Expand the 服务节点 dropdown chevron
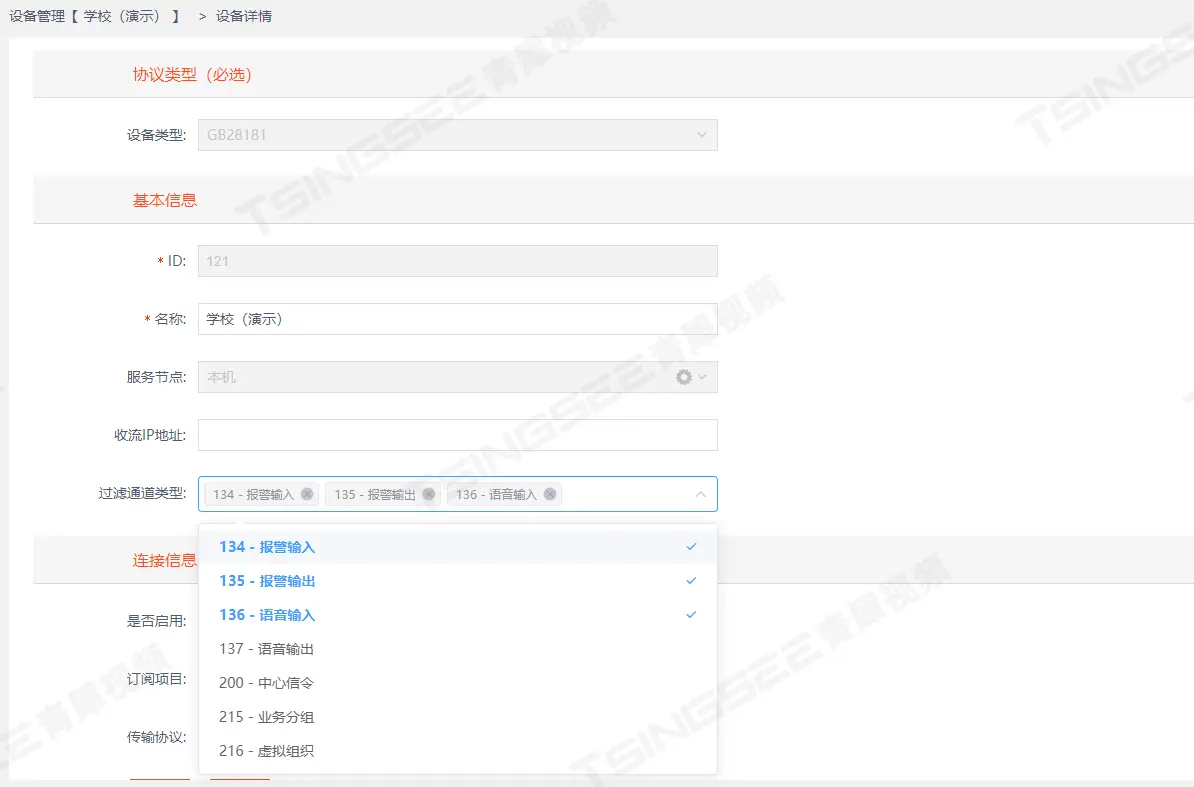Viewport: 1194px width, 787px height. [702, 377]
